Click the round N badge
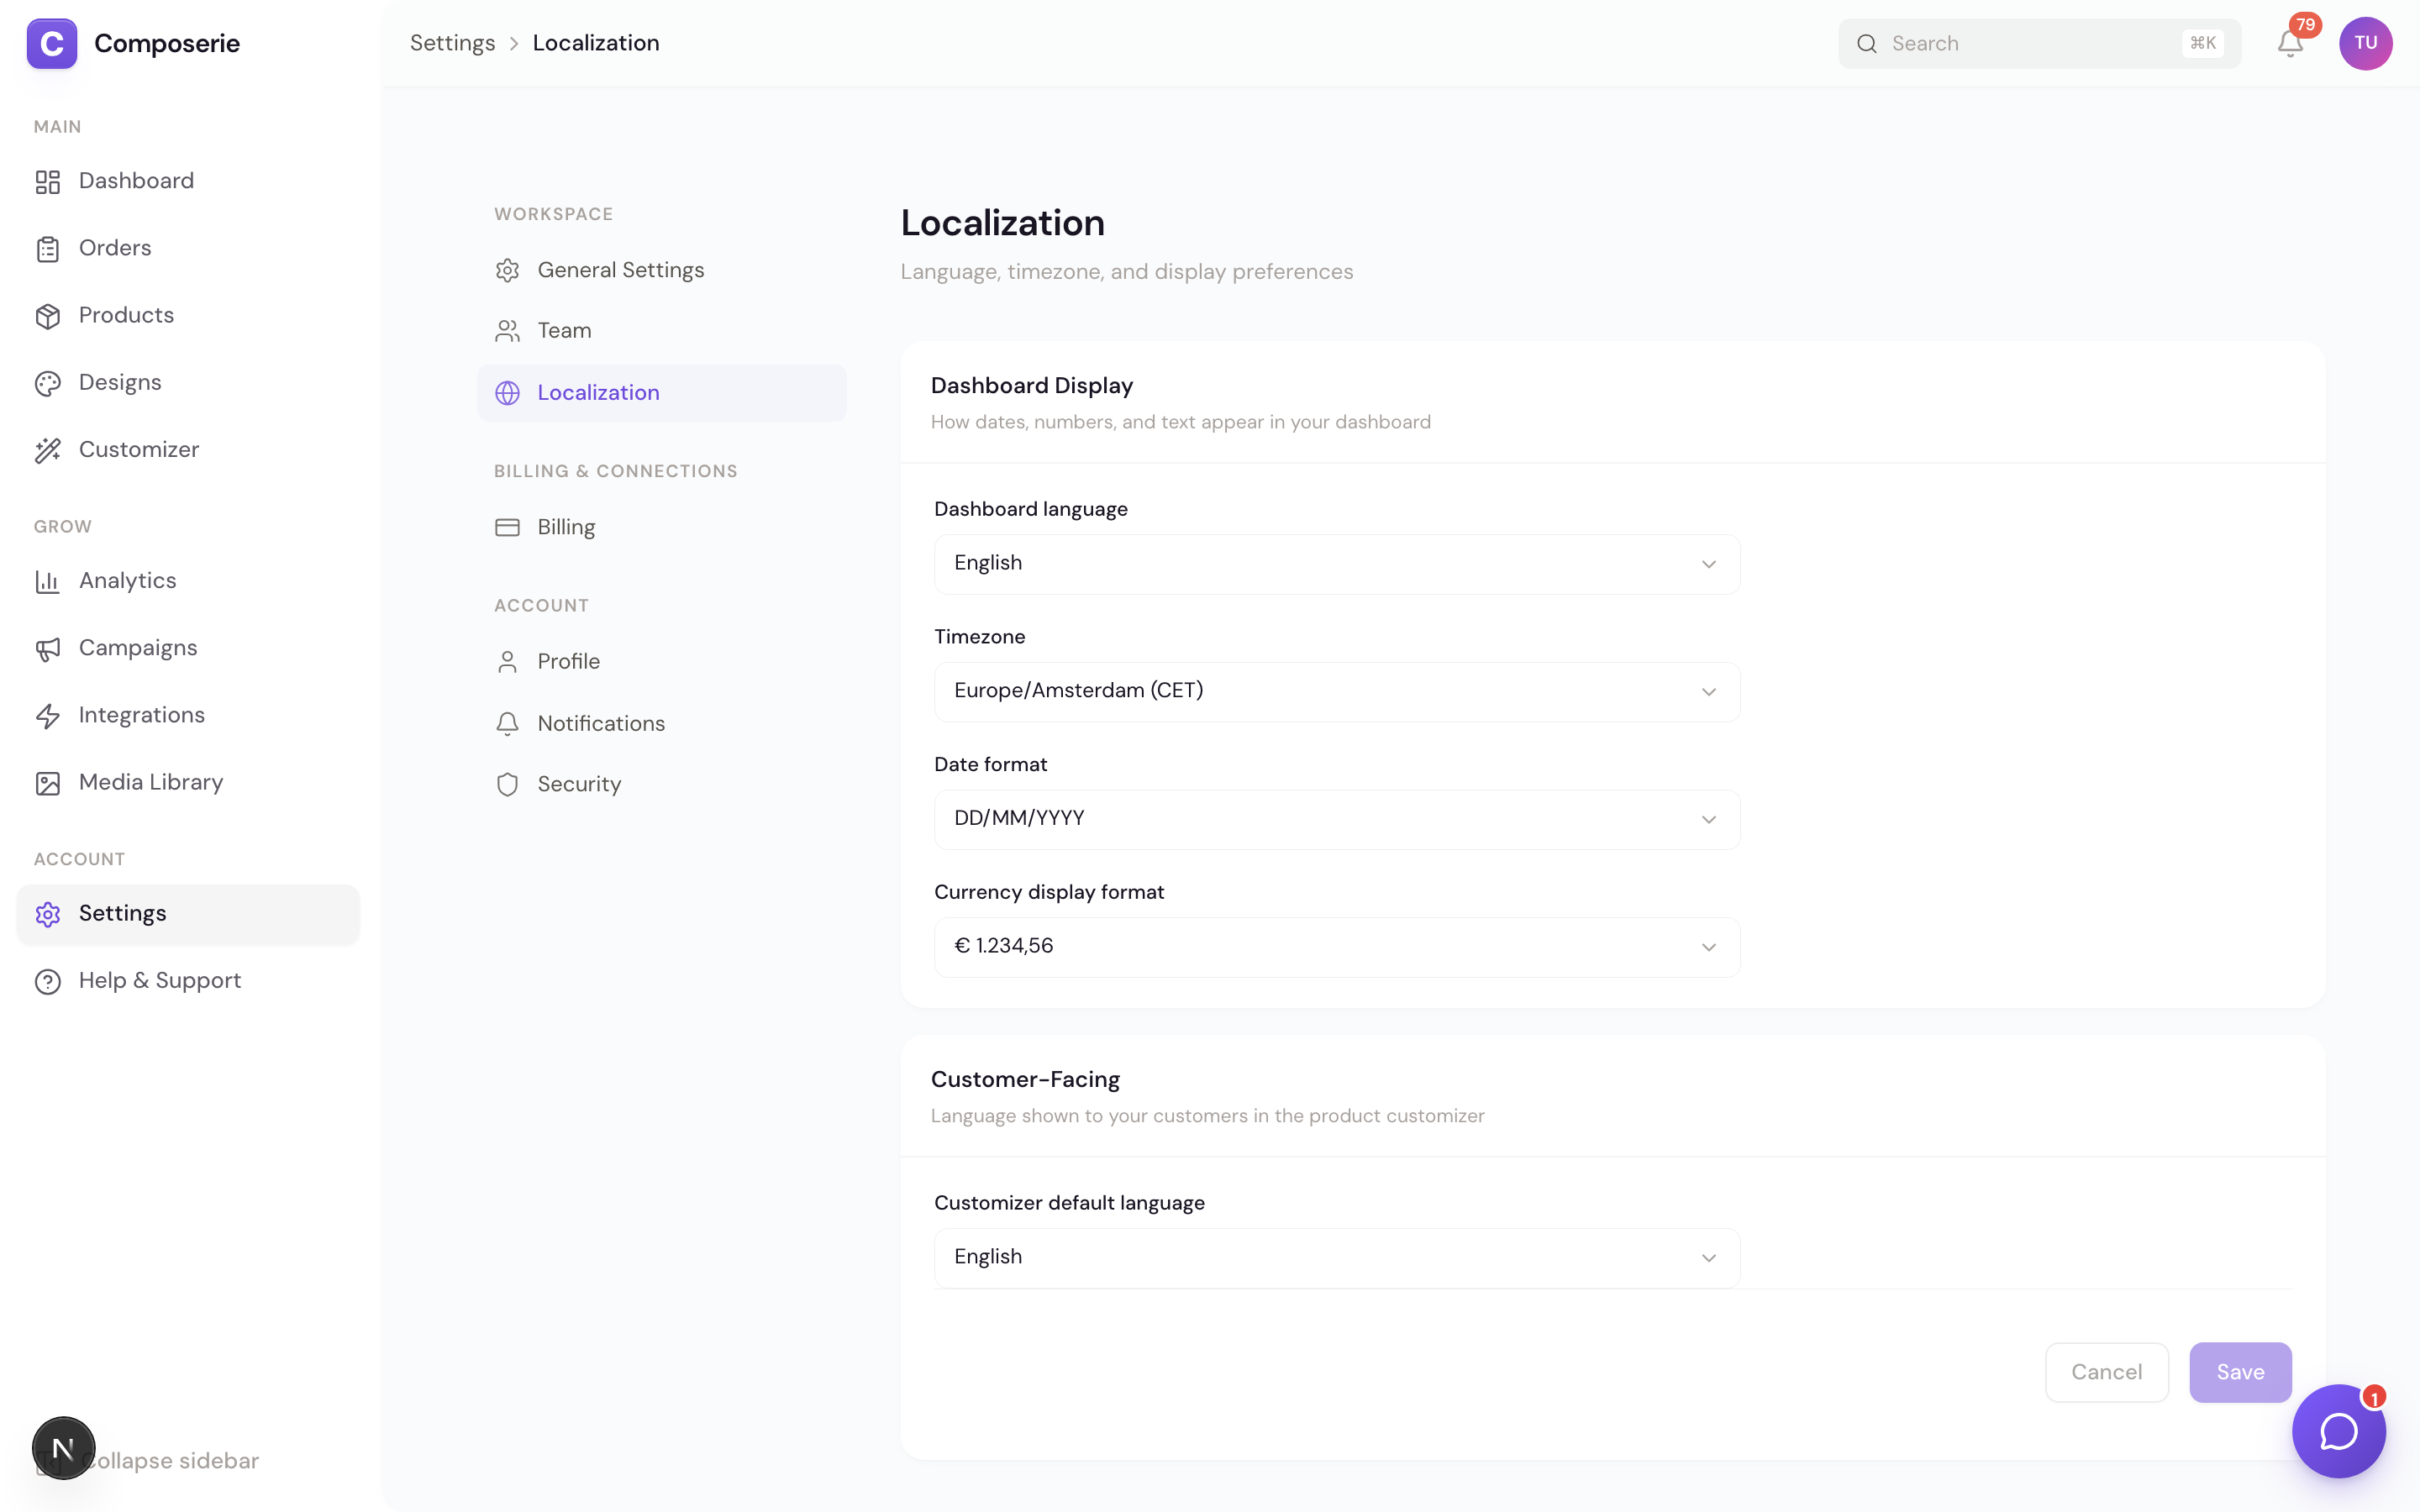 click(x=63, y=1448)
